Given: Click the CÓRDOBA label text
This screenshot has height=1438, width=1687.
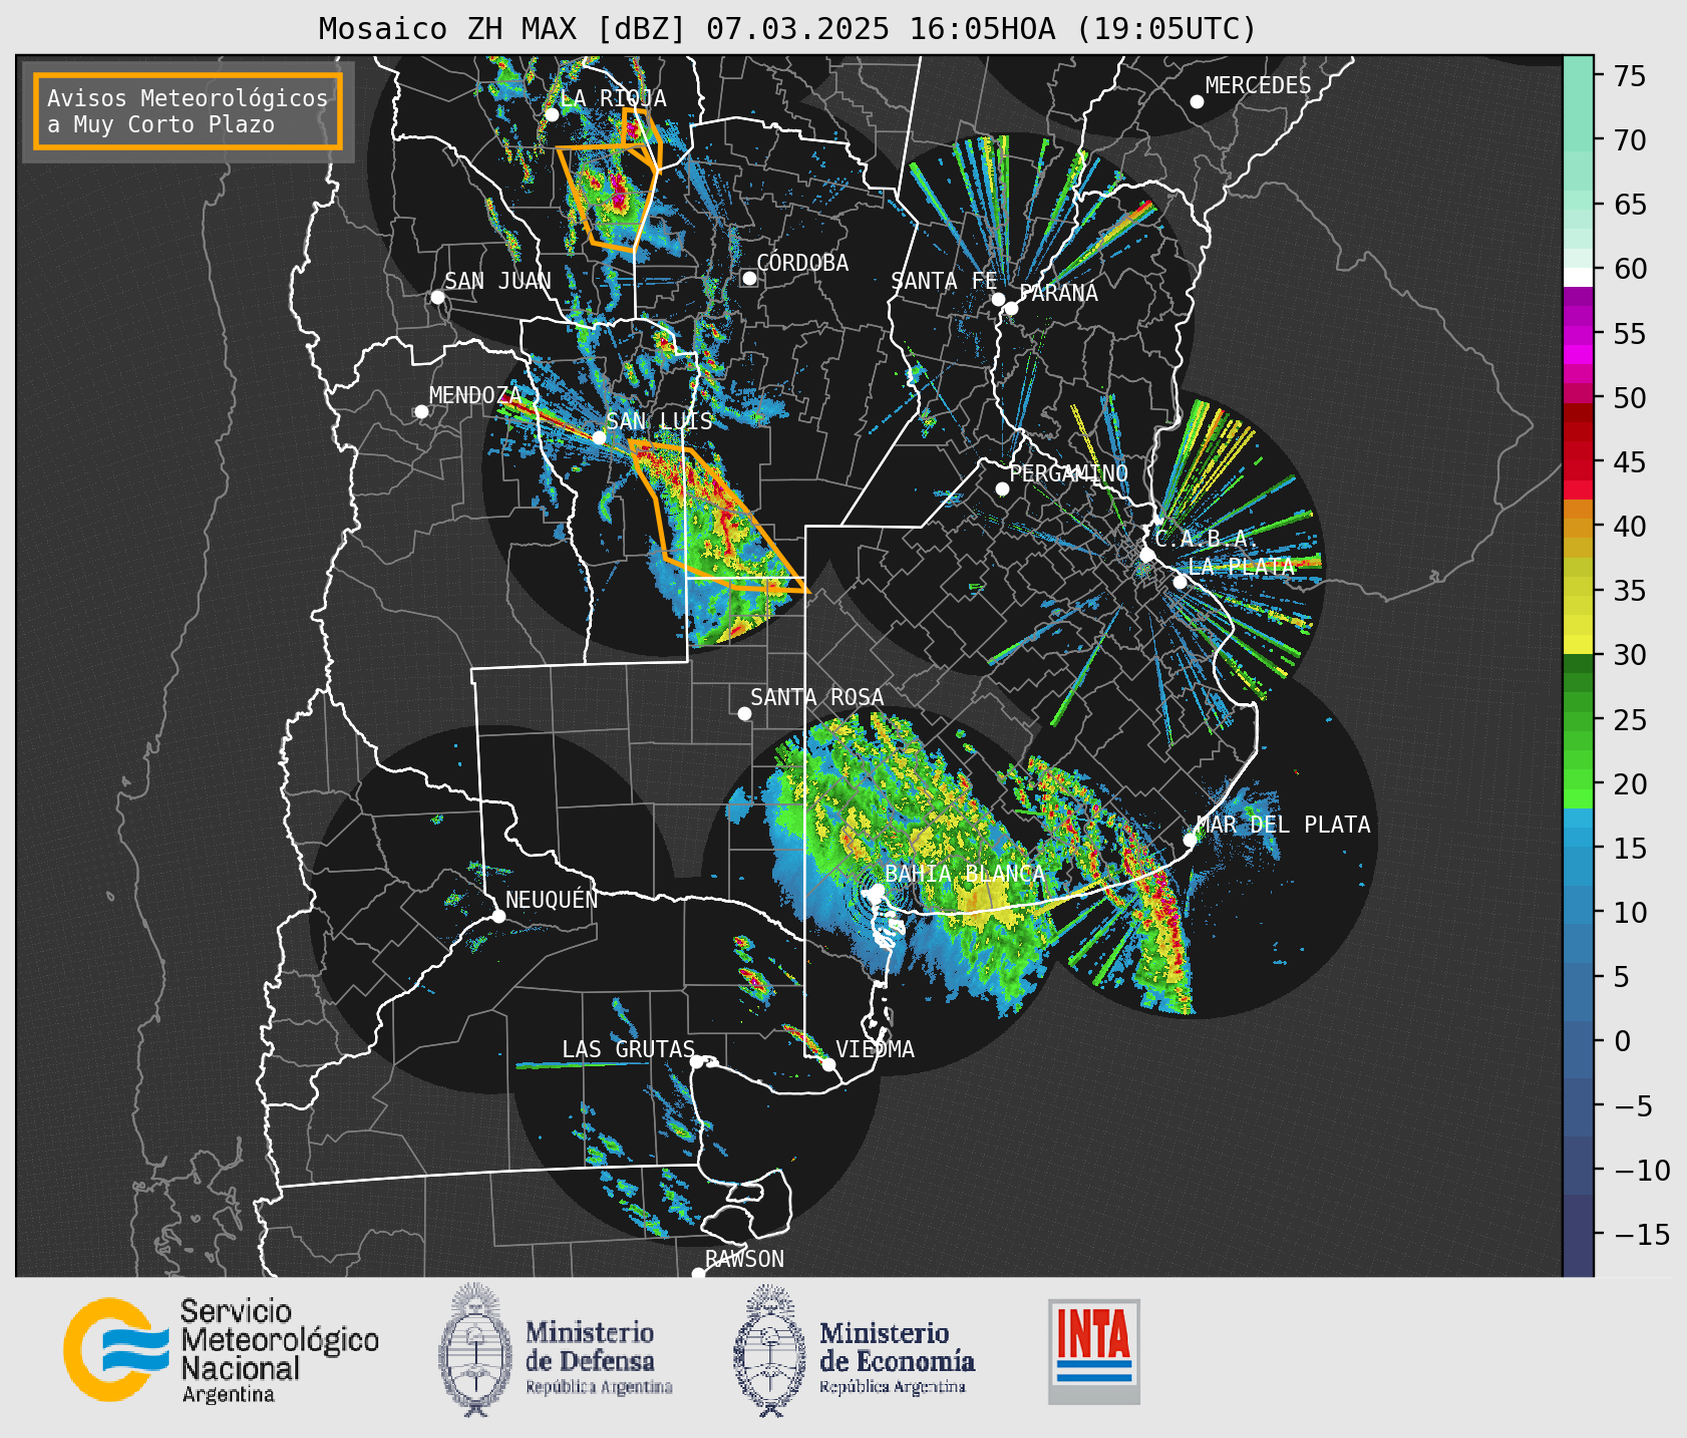Looking at the screenshot, I should [803, 263].
